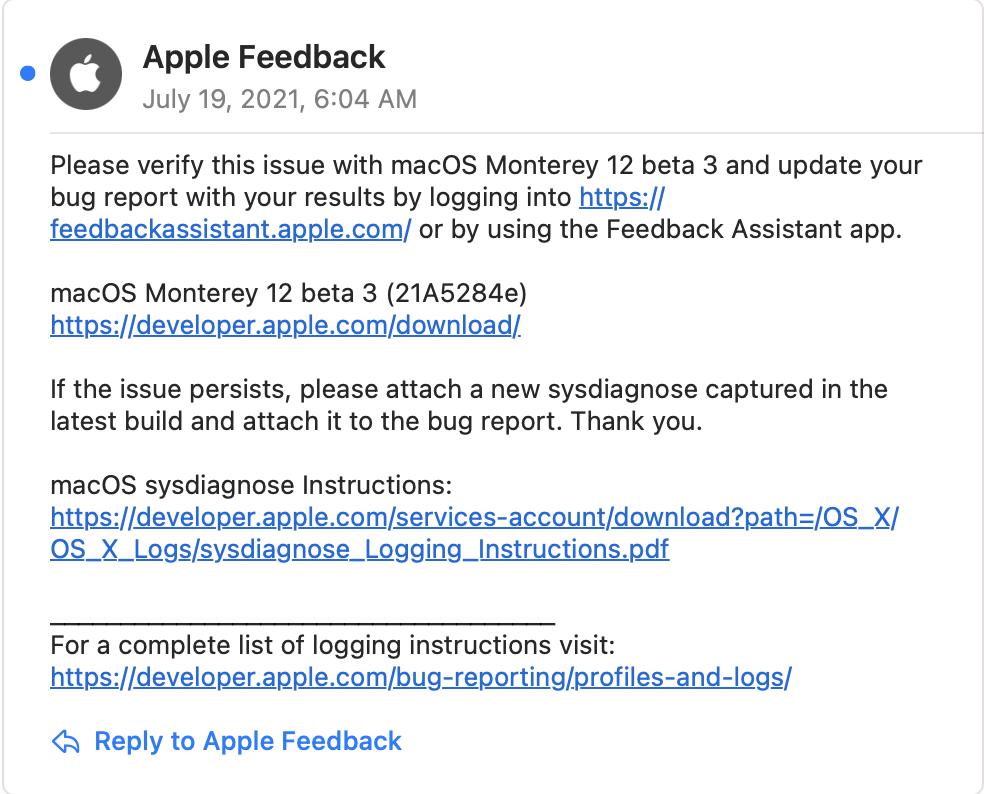
Task: Click the Apple Feedback sender name
Action: click(x=264, y=57)
